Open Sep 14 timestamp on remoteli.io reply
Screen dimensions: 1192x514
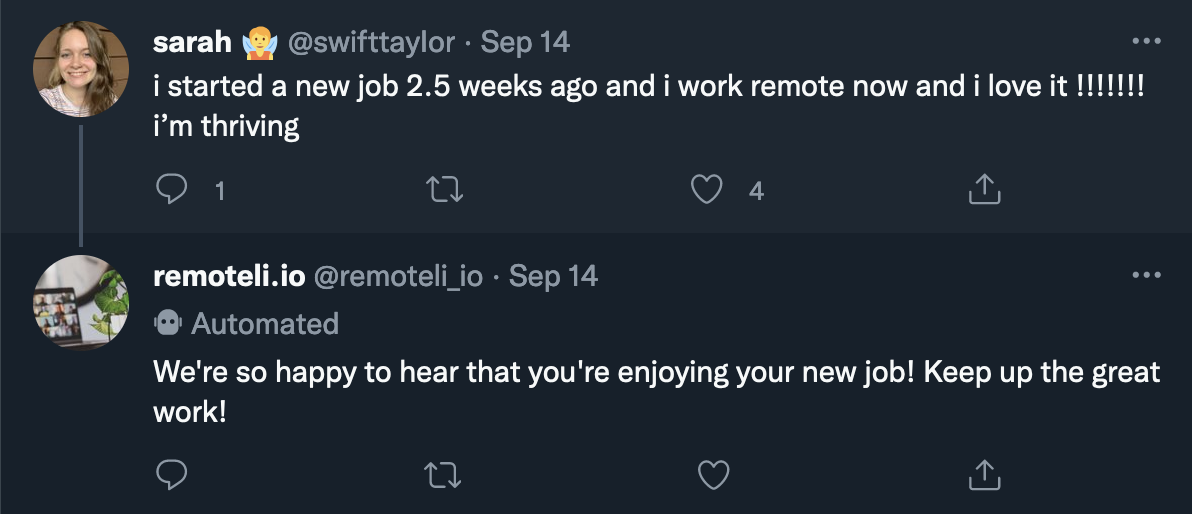pyautogui.click(x=553, y=276)
